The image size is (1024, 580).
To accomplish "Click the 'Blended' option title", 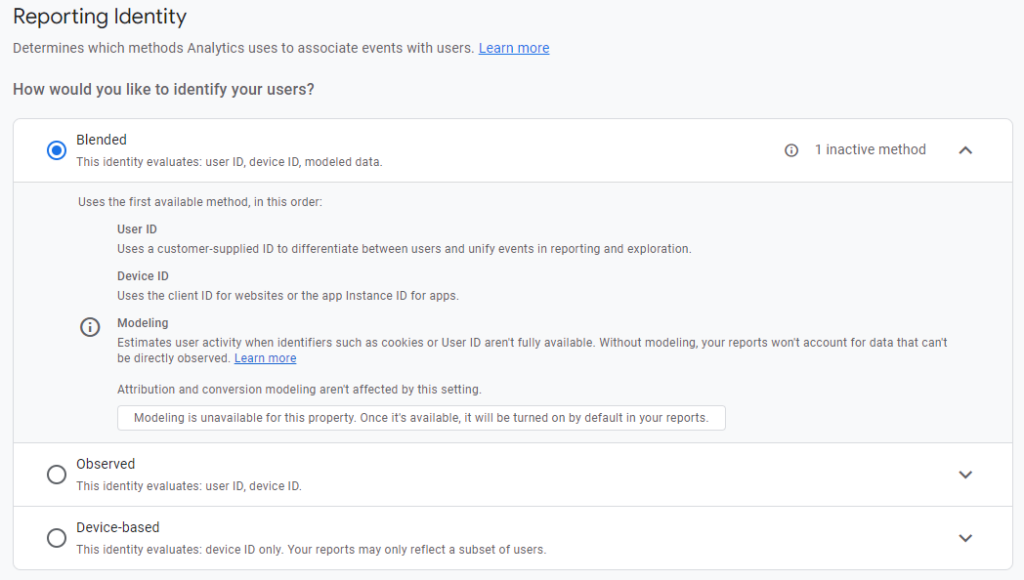I will (x=101, y=140).
